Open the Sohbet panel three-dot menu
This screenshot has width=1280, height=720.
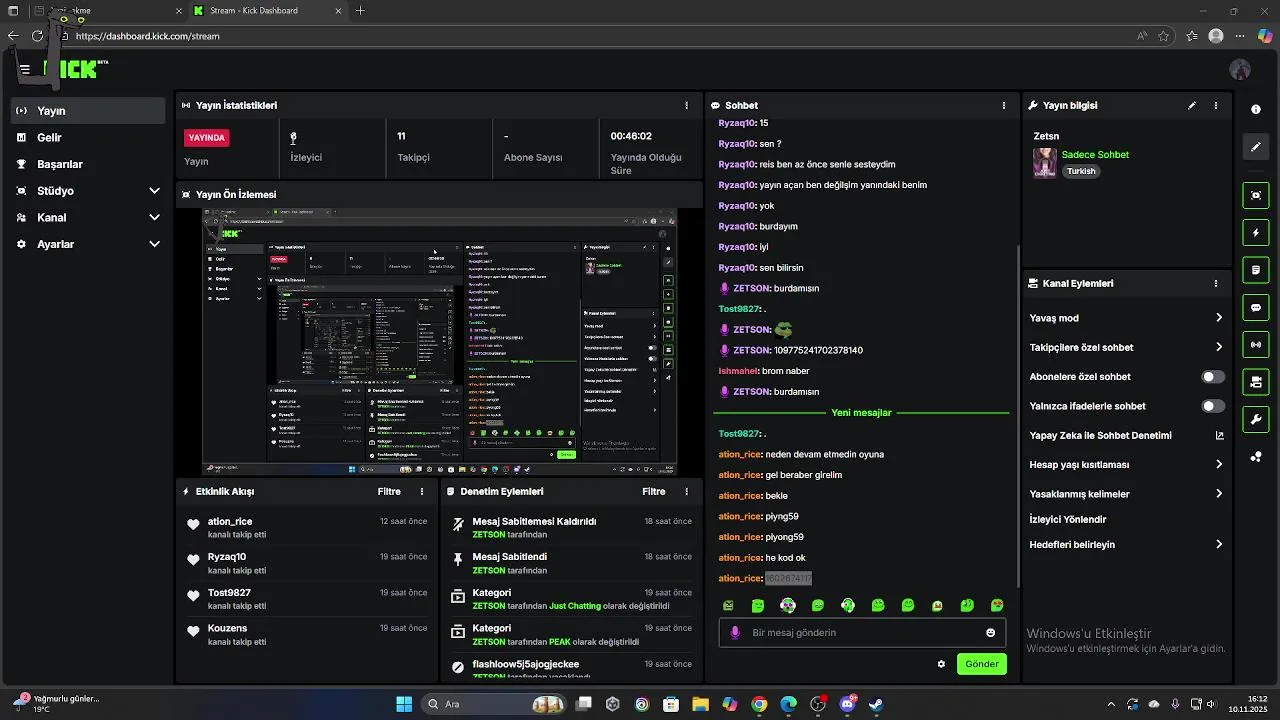pos(1004,105)
